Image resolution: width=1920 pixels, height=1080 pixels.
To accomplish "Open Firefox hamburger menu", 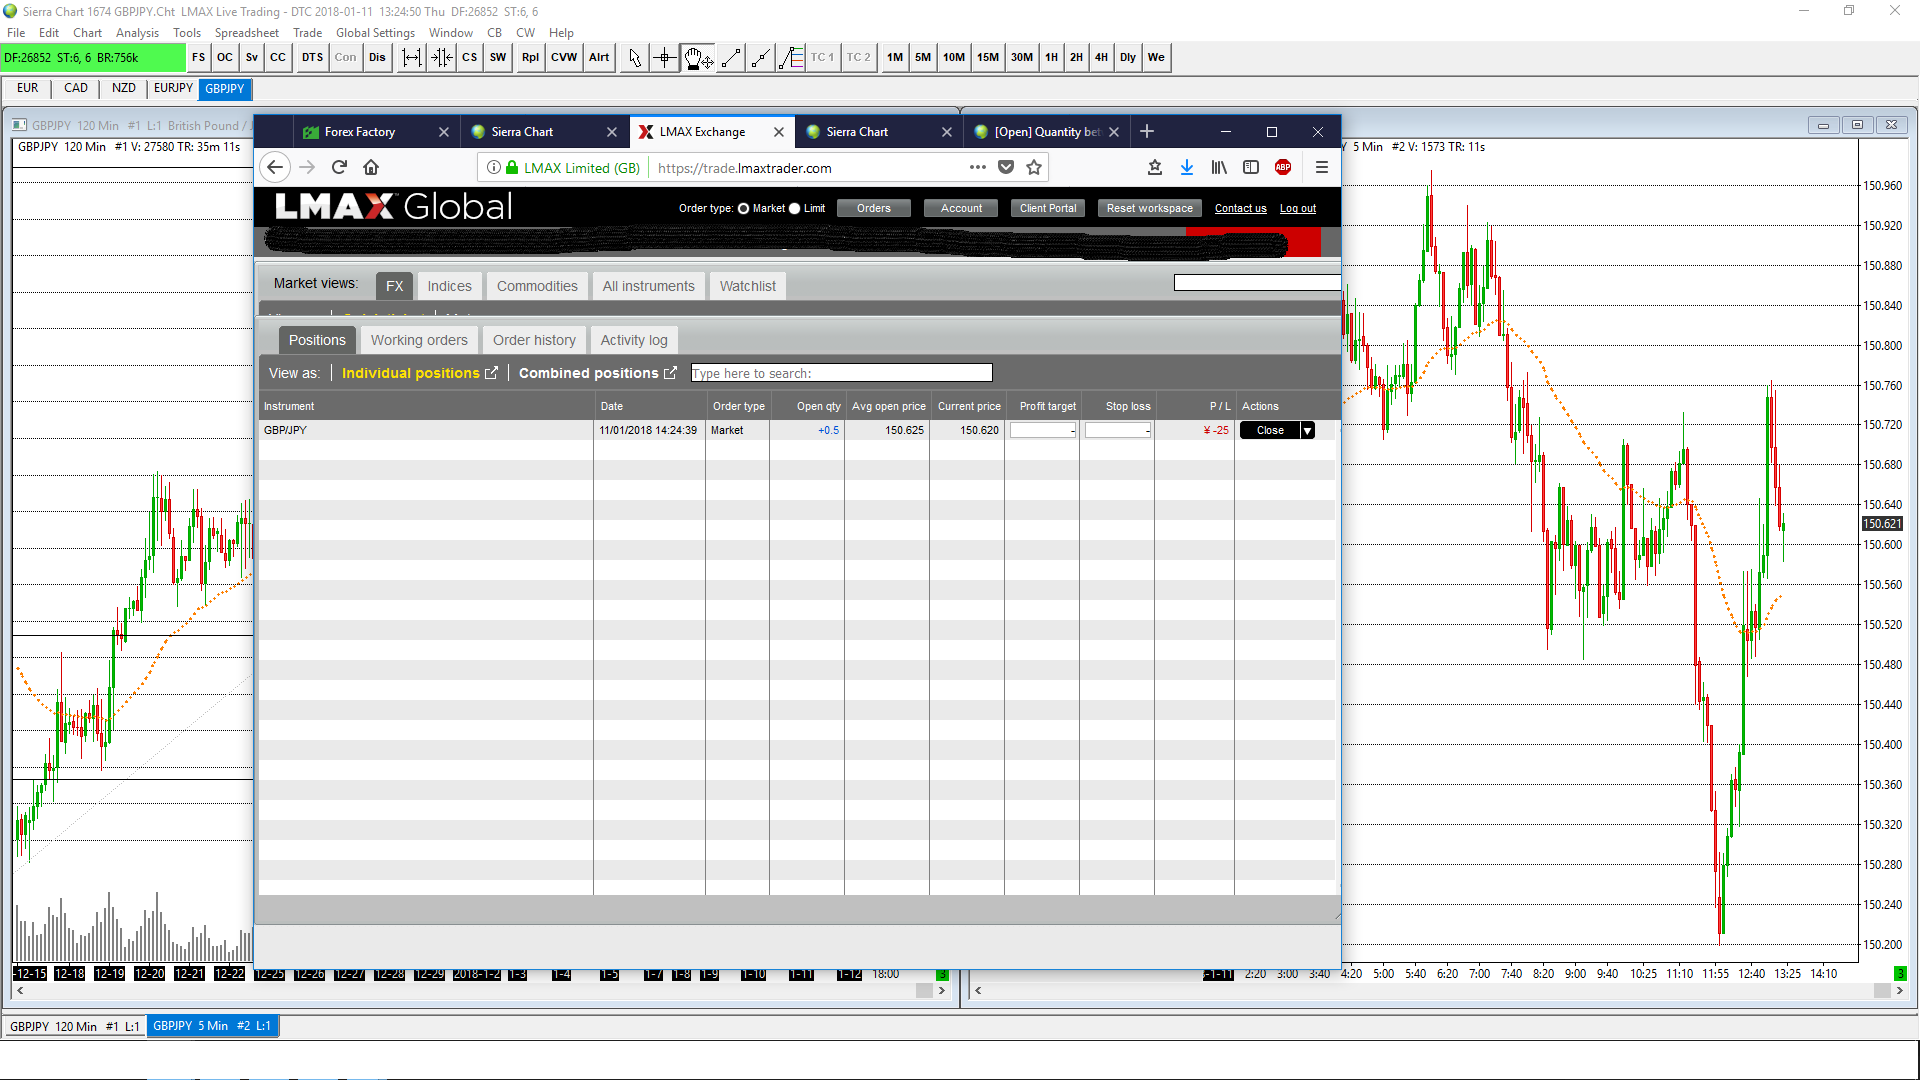I will tap(1322, 167).
